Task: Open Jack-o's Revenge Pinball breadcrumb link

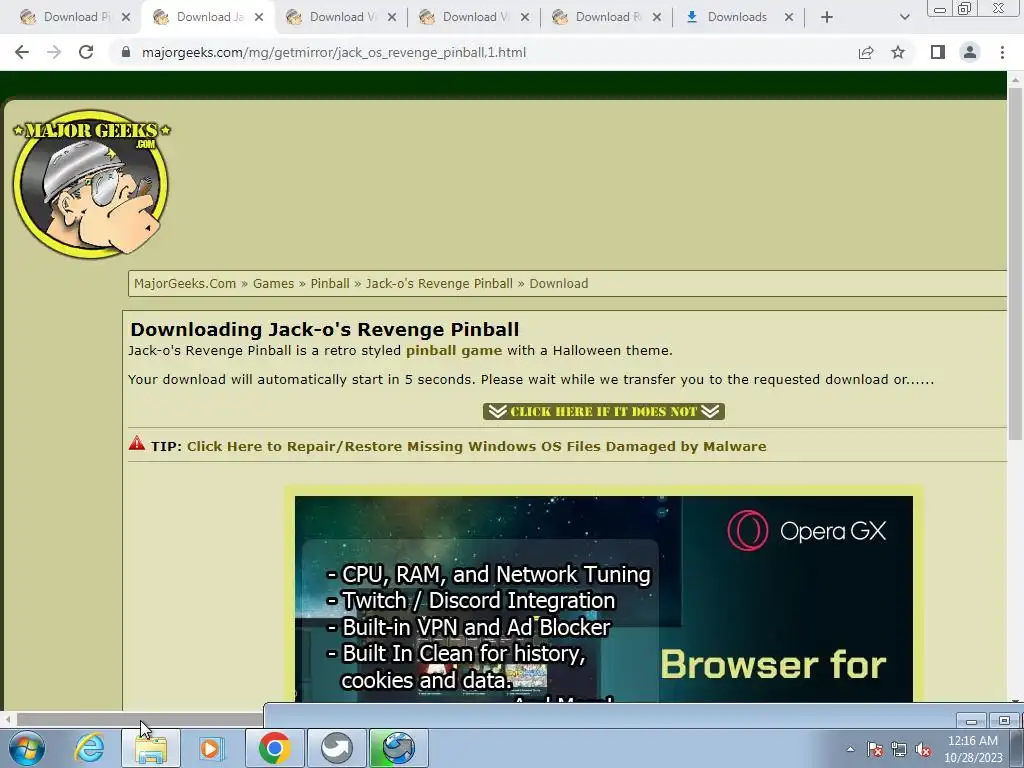Action: tap(439, 283)
